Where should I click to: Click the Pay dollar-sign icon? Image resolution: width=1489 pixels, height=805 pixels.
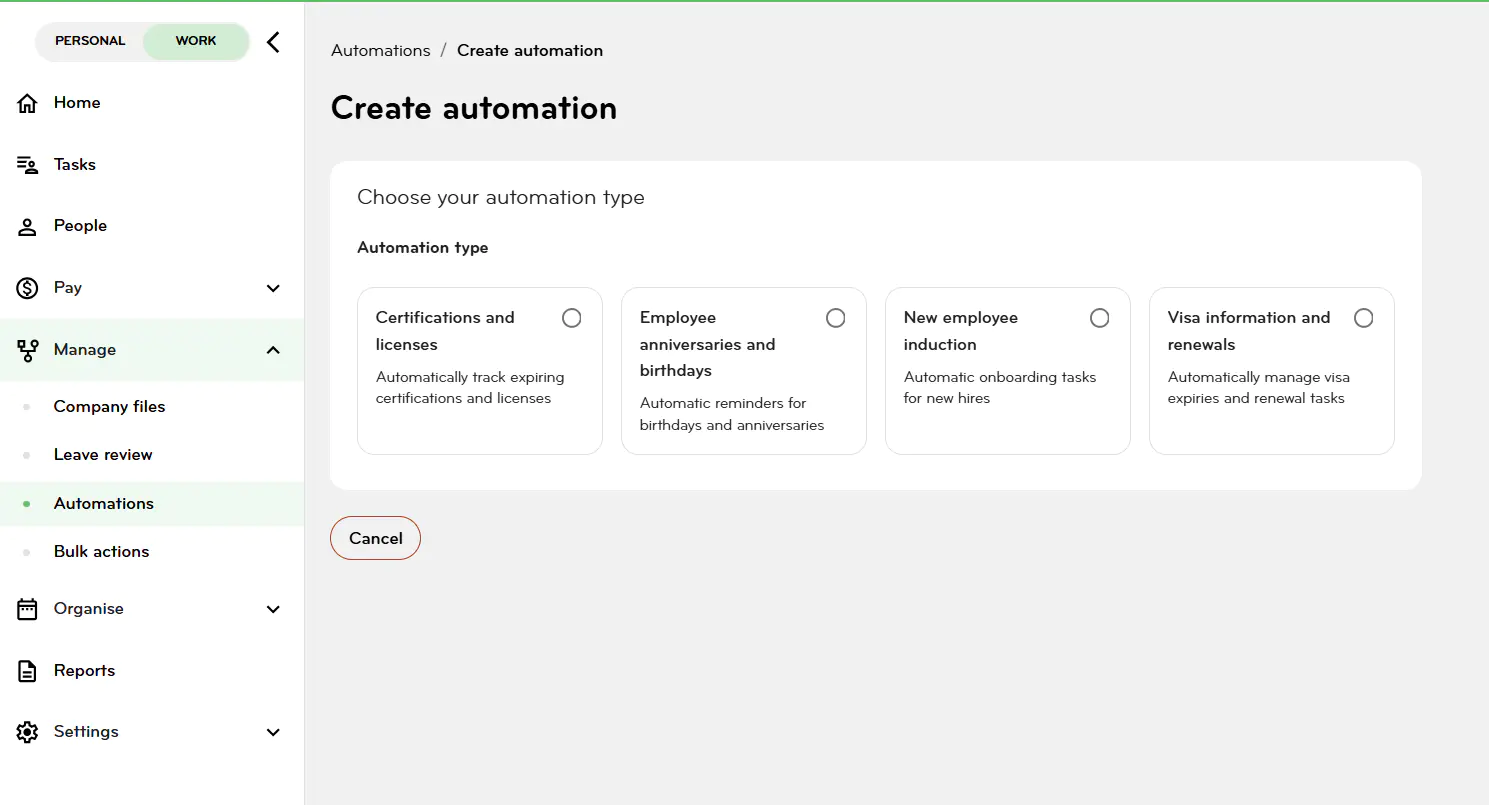[x=27, y=288]
